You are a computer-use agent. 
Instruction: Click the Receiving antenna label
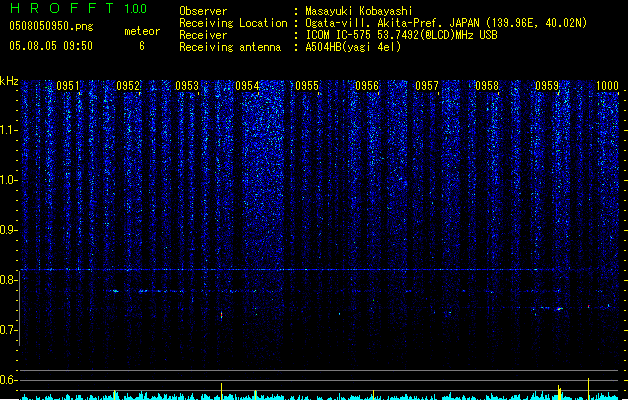pos(230,47)
